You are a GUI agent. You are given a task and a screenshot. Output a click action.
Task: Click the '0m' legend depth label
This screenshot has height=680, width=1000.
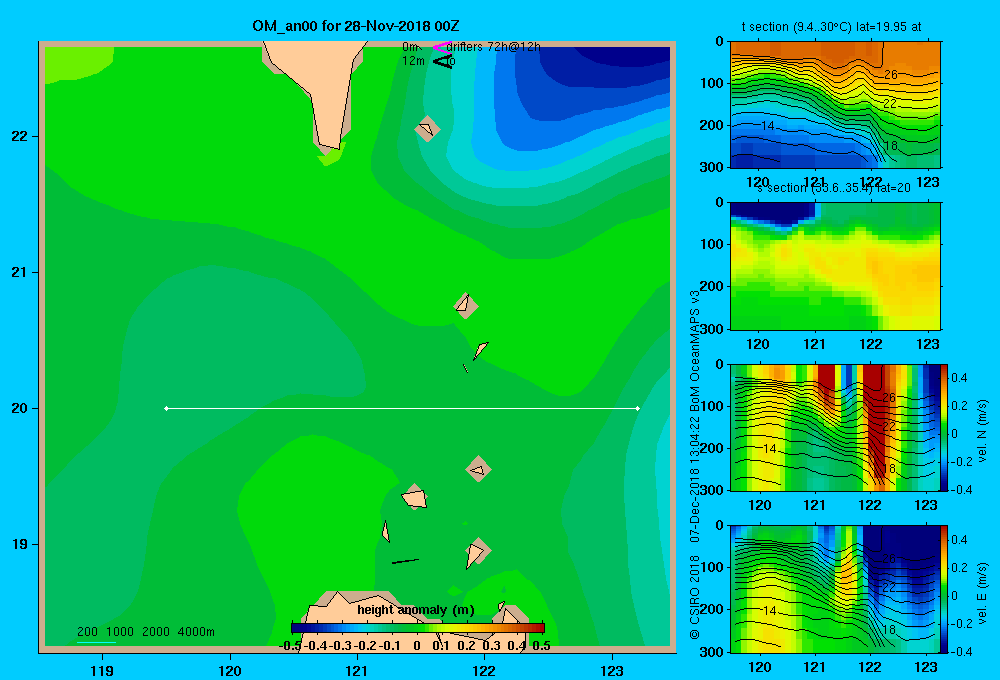click(x=411, y=47)
